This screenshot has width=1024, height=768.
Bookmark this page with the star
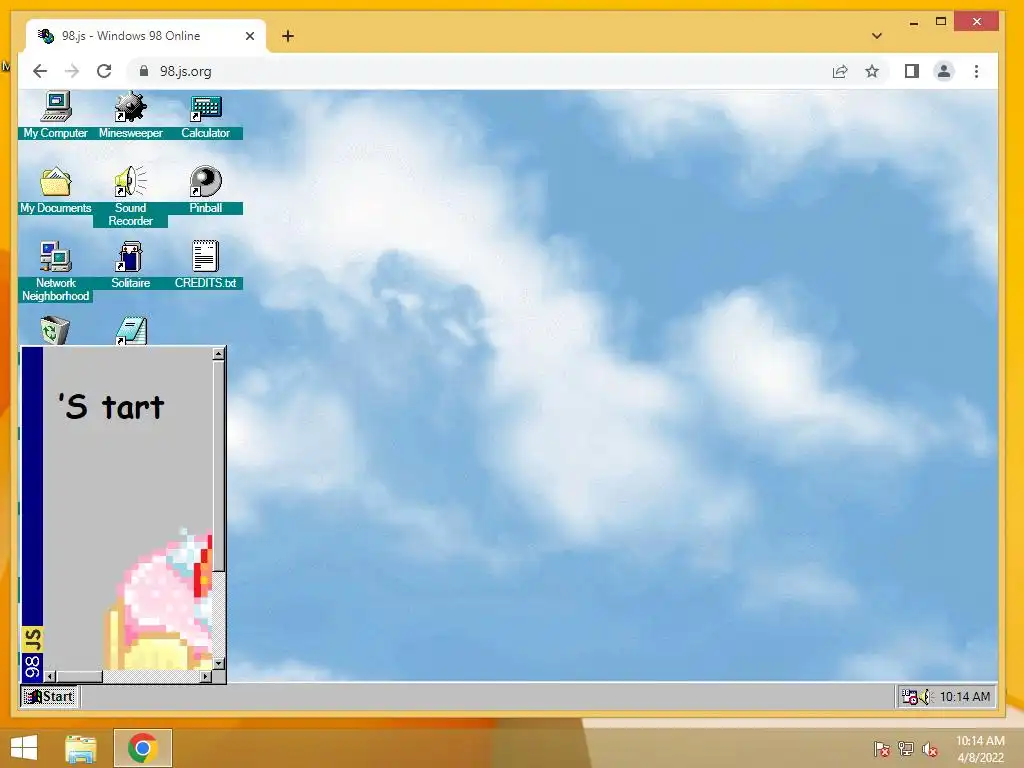pyautogui.click(x=872, y=71)
